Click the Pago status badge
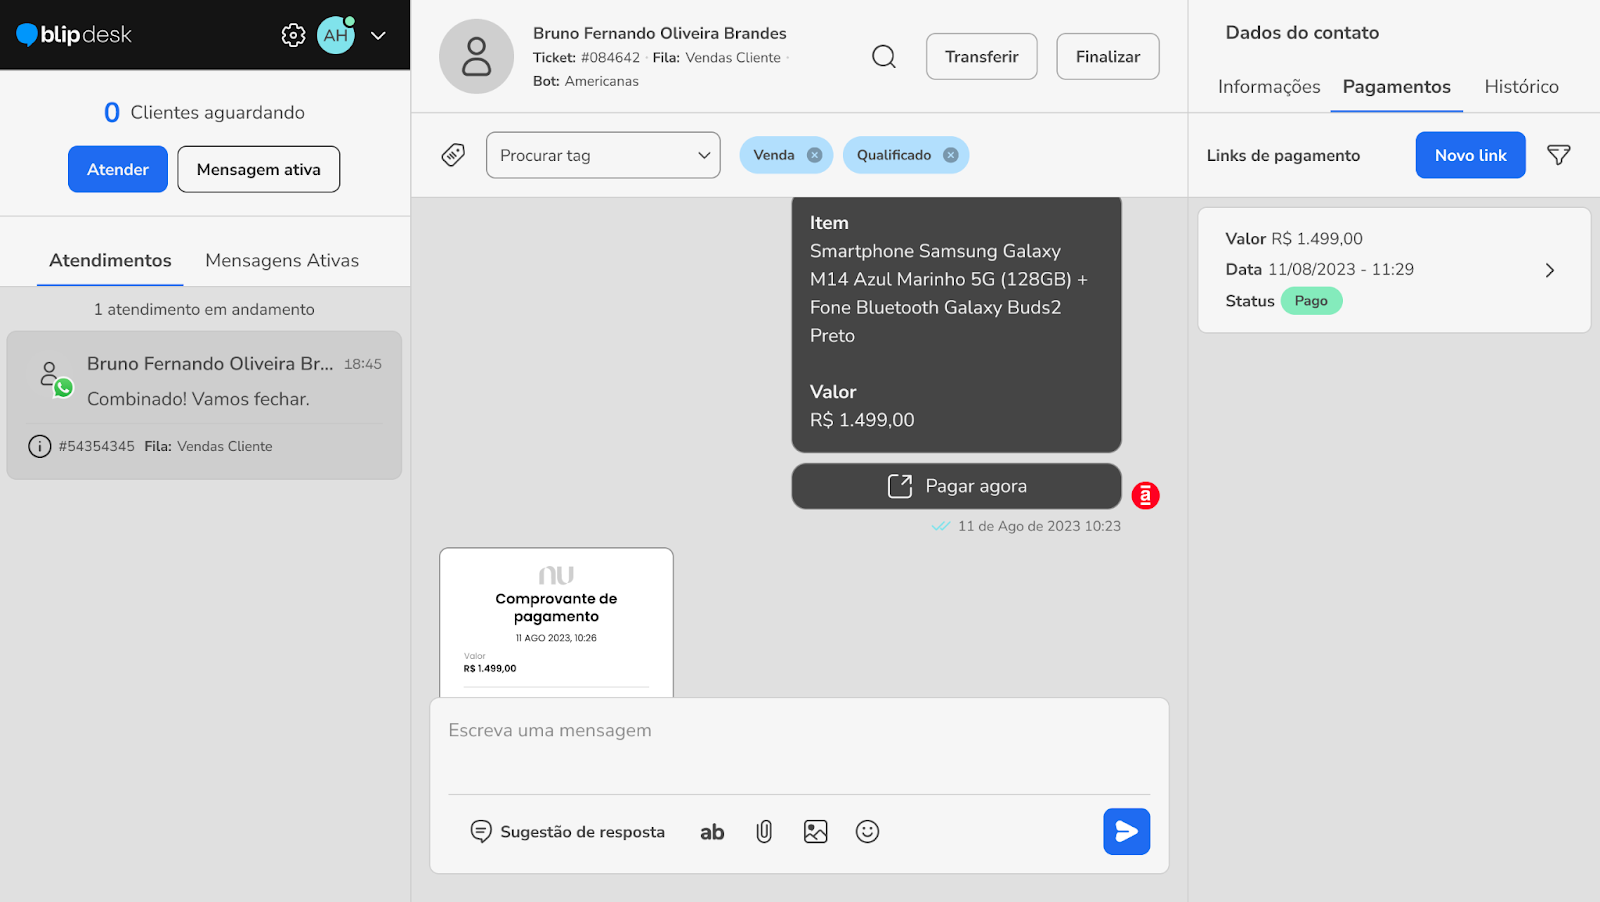Screen dimensions: 1600x902 pyautogui.click(x=1311, y=301)
